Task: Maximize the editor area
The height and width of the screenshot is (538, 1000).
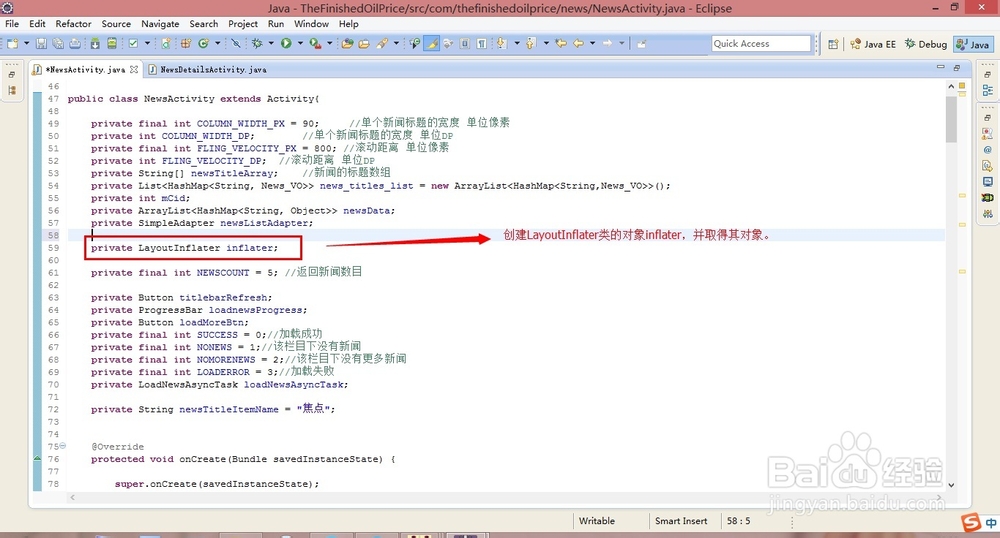Action: click(x=957, y=67)
